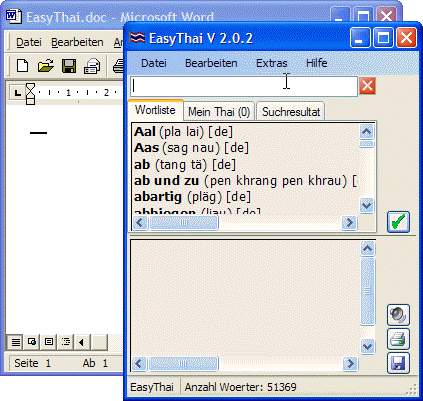Print entry using EasyThai printer button
The height and width of the screenshot is (401, 423).
click(x=398, y=339)
